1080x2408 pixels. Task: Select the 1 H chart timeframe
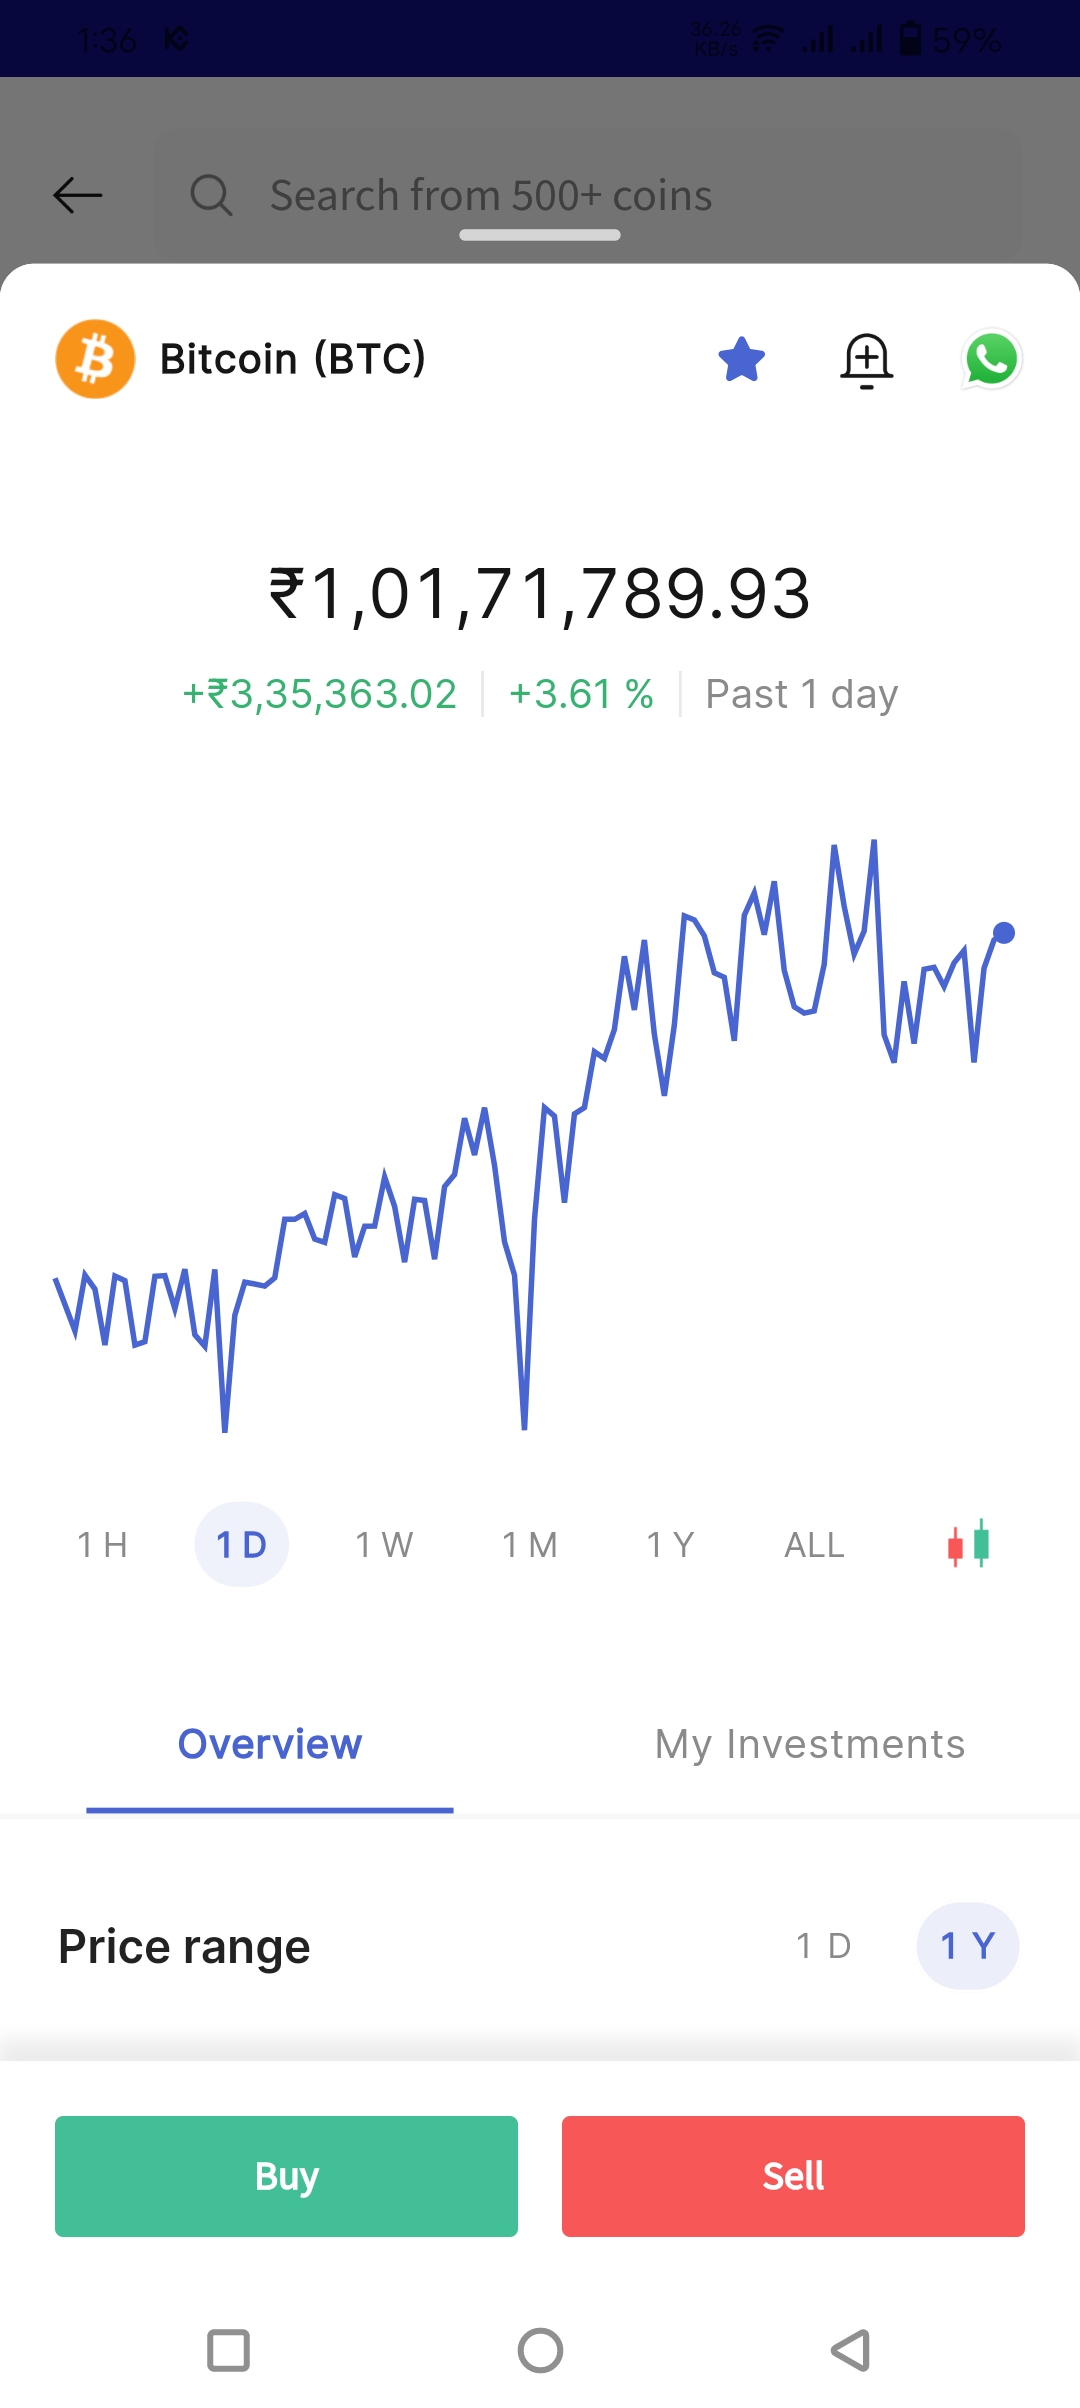[102, 1545]
